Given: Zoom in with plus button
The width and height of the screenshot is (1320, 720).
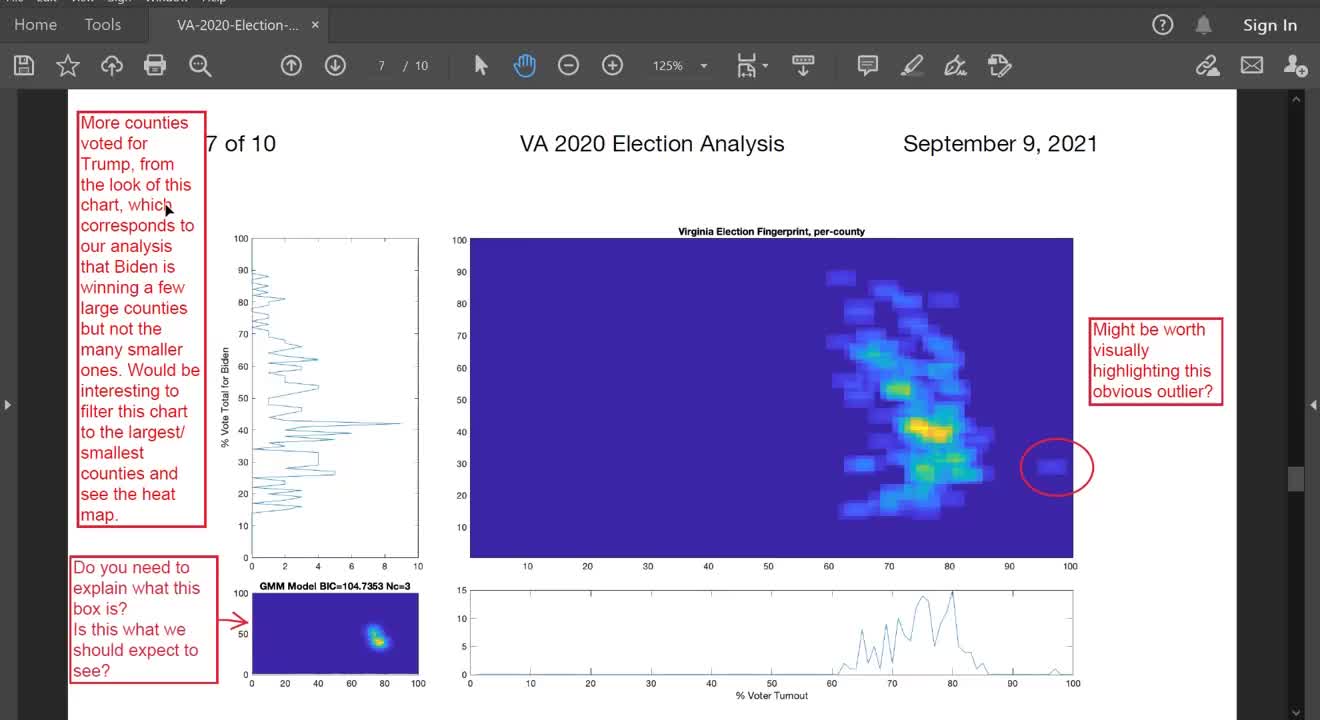Looking at the screenshot, I should (612, 66).
